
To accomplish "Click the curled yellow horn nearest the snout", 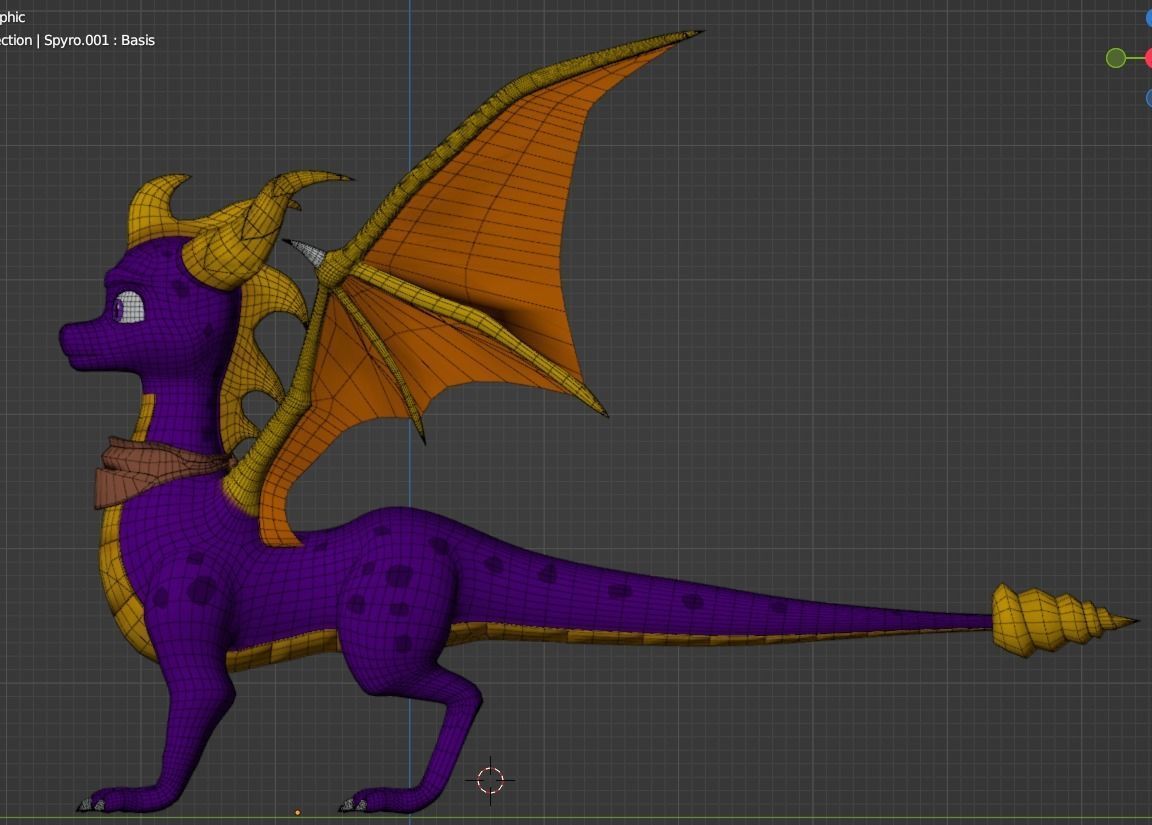I will click(154, 209).
